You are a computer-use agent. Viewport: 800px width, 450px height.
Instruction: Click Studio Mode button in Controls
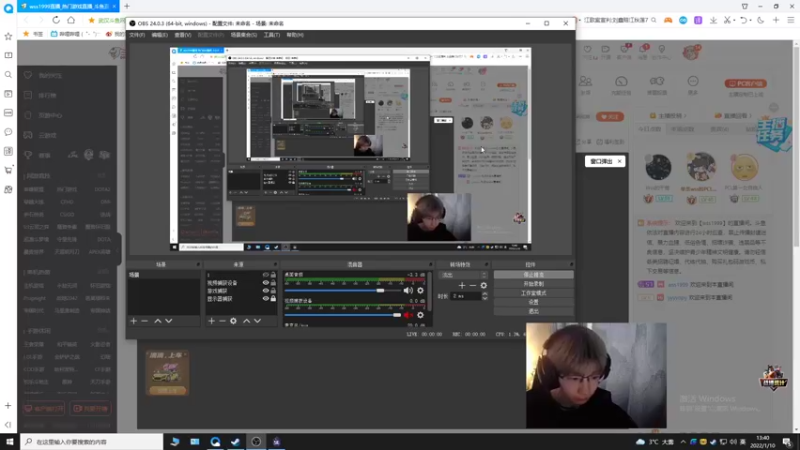pyautogui.click(x=533, y=293)
